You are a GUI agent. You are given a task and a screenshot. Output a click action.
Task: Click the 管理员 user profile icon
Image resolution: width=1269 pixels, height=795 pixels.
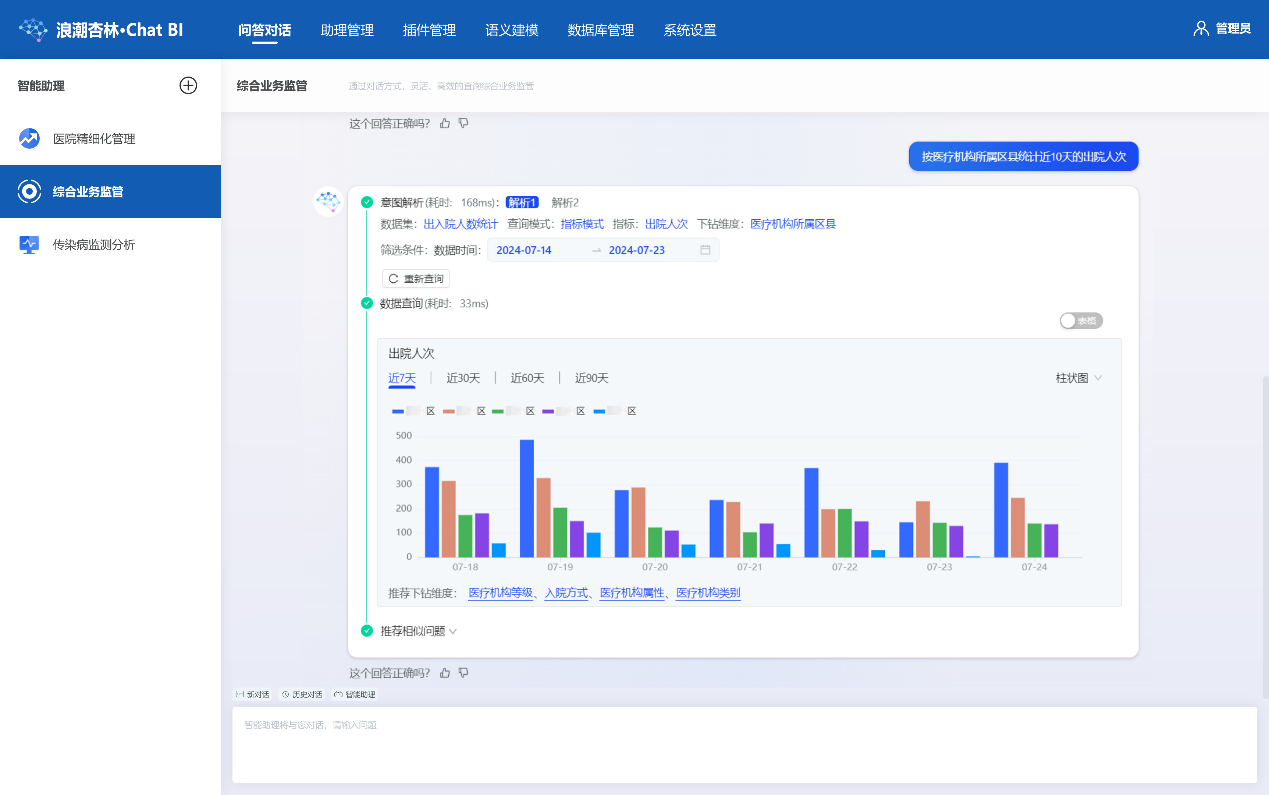pyautogui.click(x=1201, y=29)
